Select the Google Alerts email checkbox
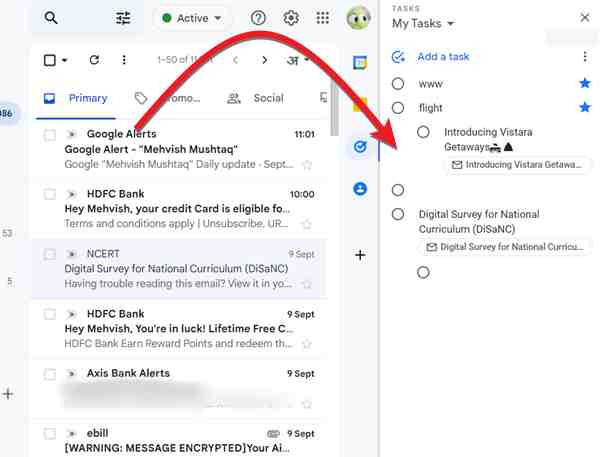The width and height of the screenshot is (600, 457). point(50,135)
